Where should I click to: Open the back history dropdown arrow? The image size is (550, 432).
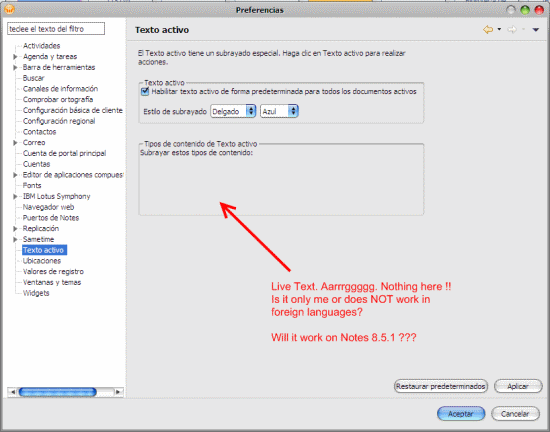[499, 29]
